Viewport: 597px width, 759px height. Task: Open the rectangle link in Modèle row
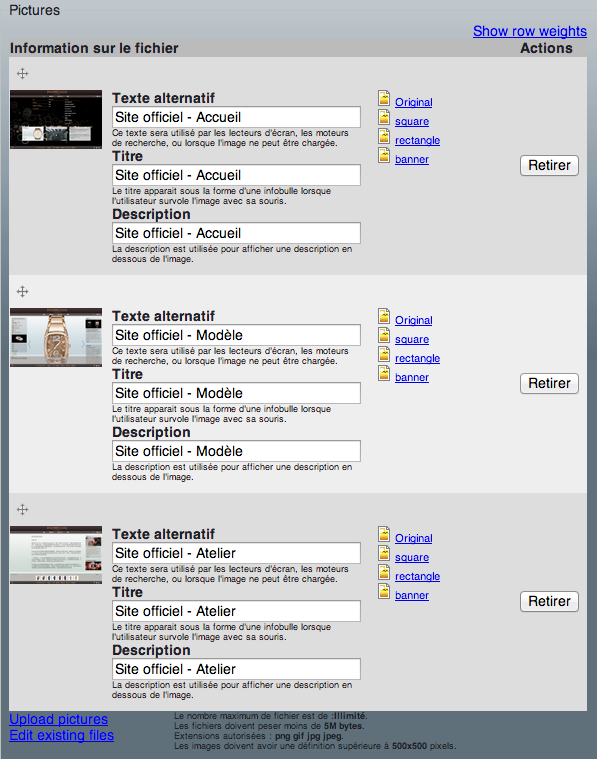click(x=417, y=358)
